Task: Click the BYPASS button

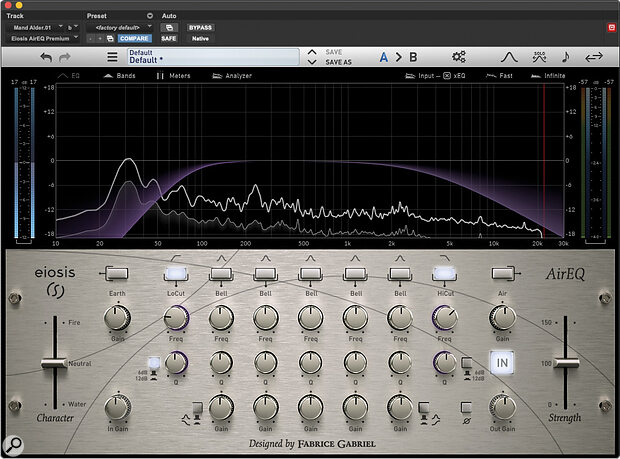Action: [x=200, y=27]
